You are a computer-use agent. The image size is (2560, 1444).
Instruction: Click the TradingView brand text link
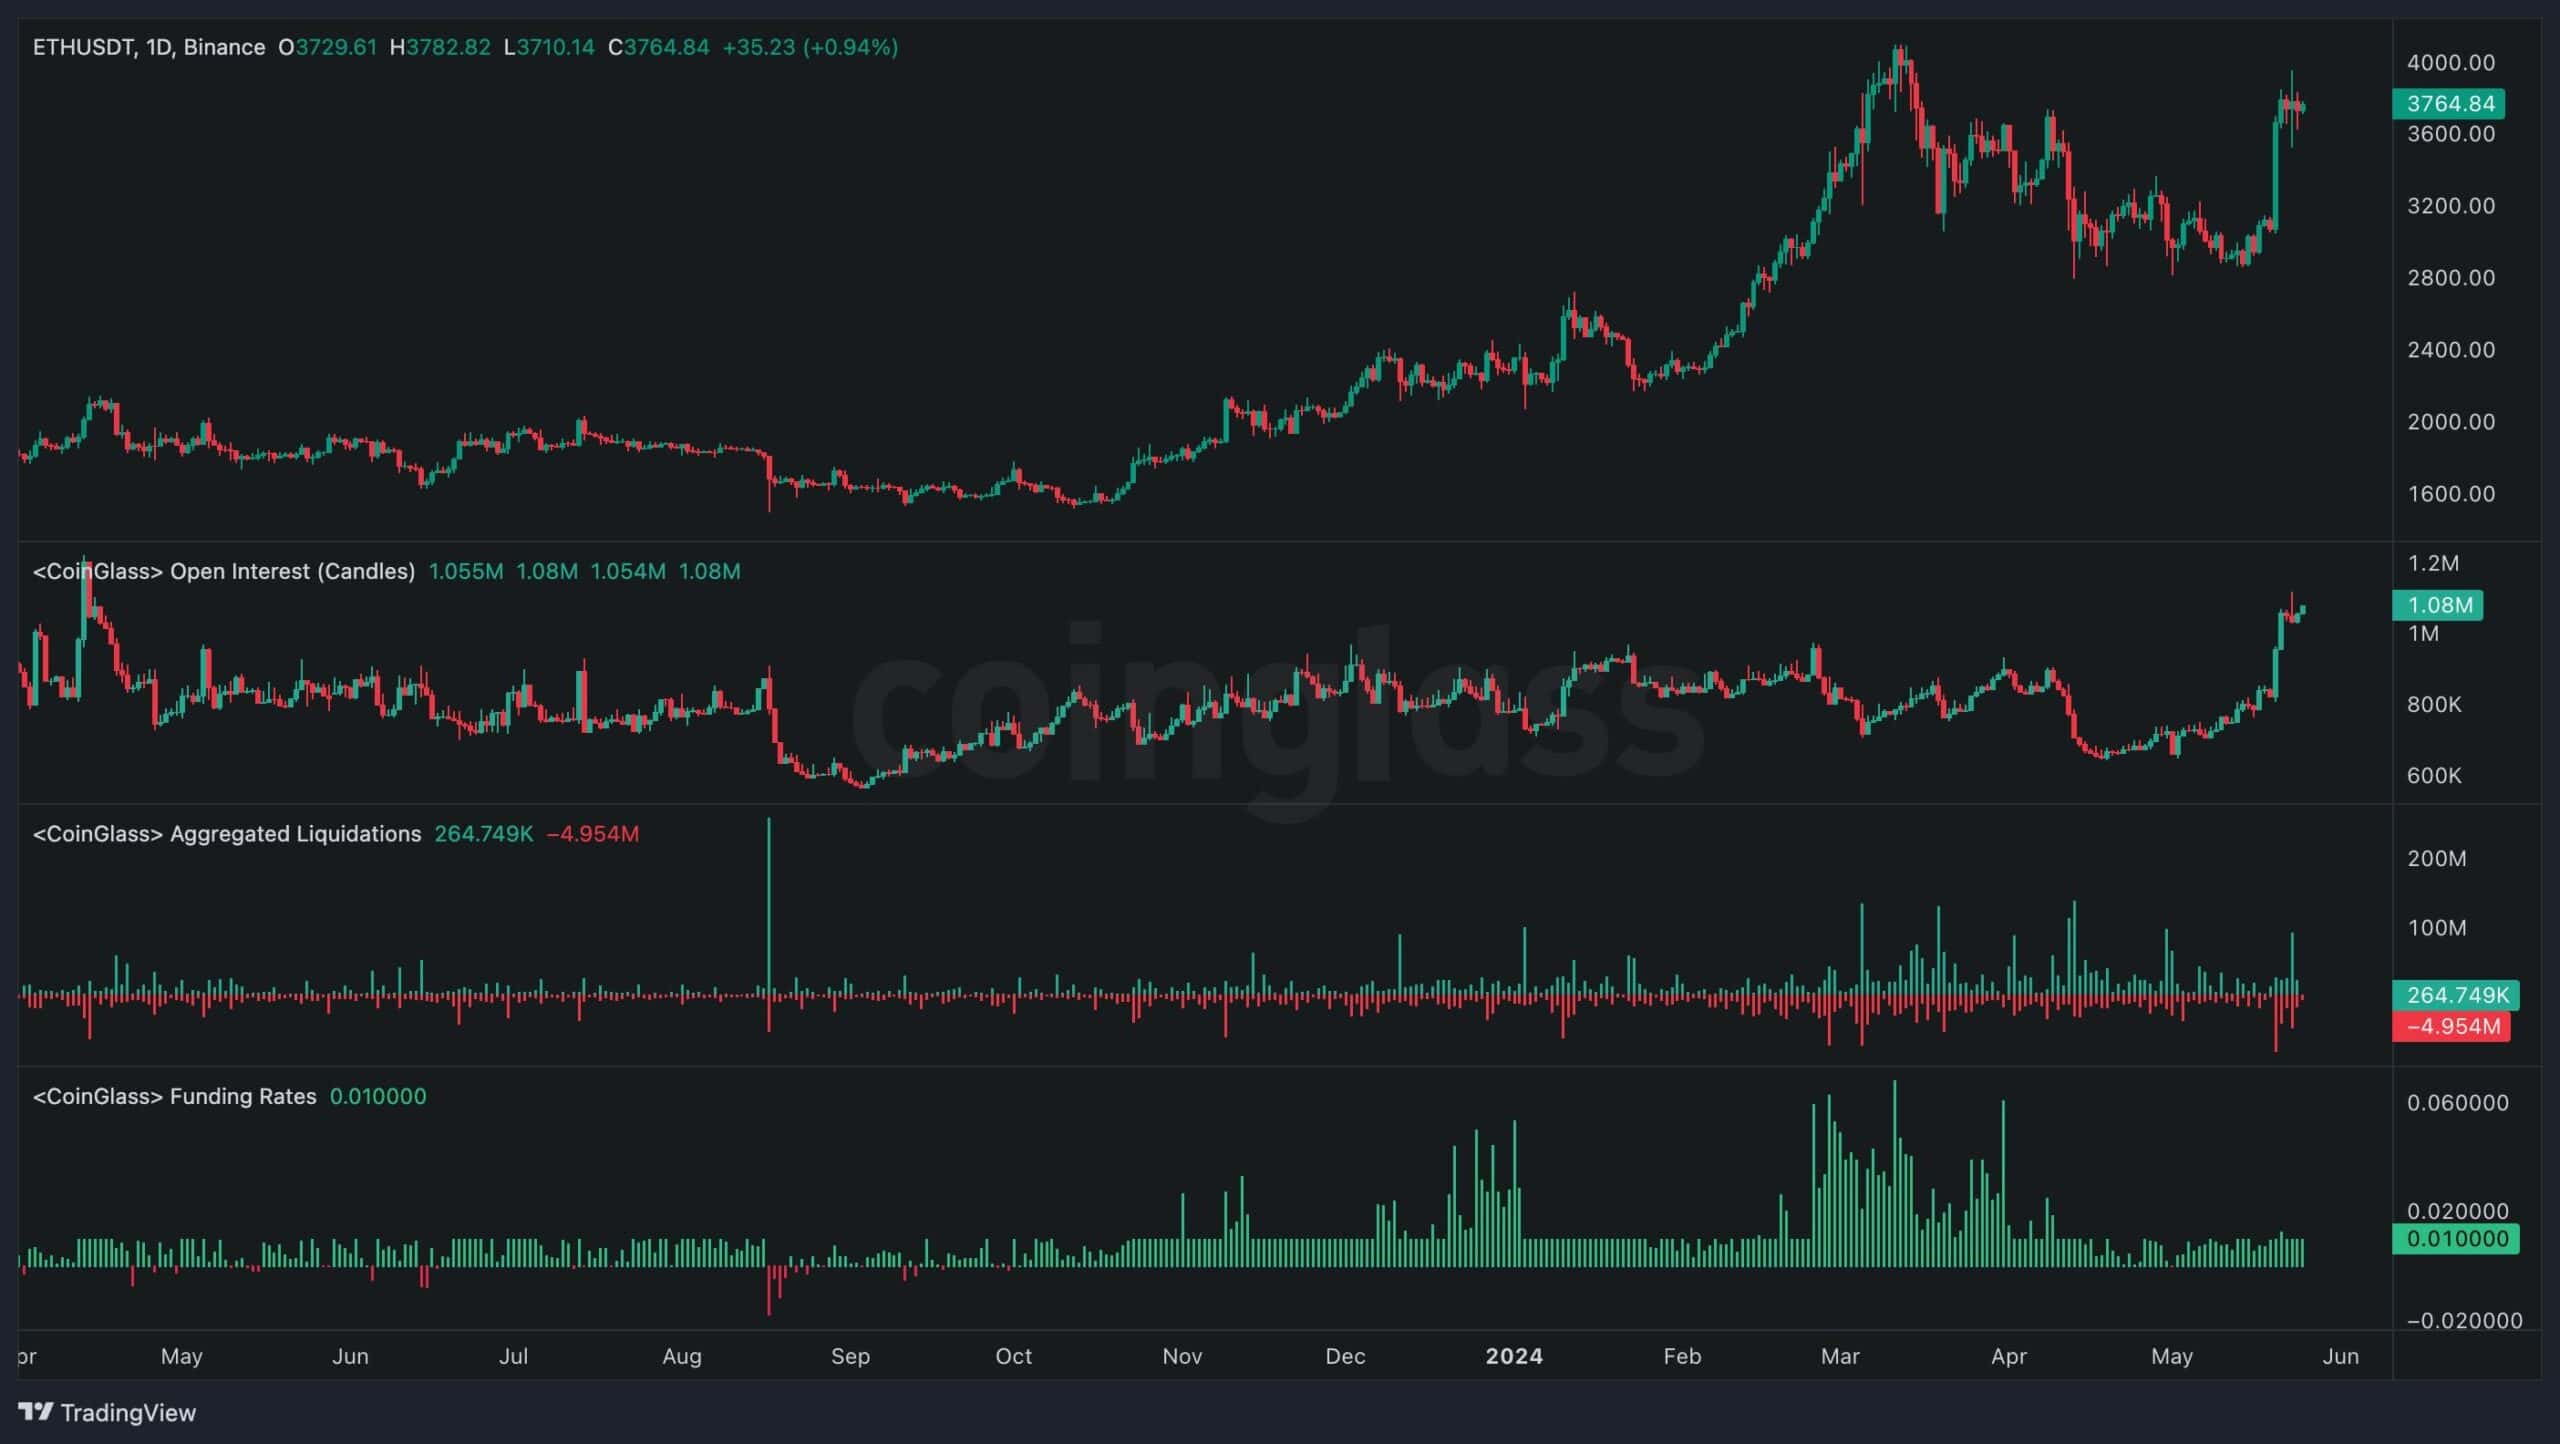(x=128, y=1412)
